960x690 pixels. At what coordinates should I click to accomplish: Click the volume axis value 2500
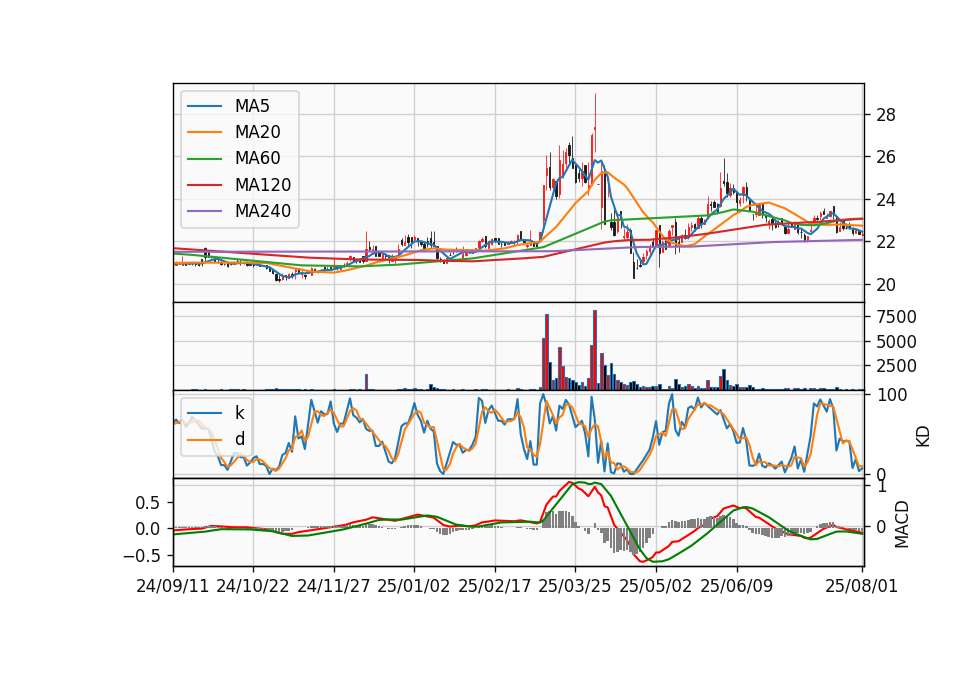[896, 366]
